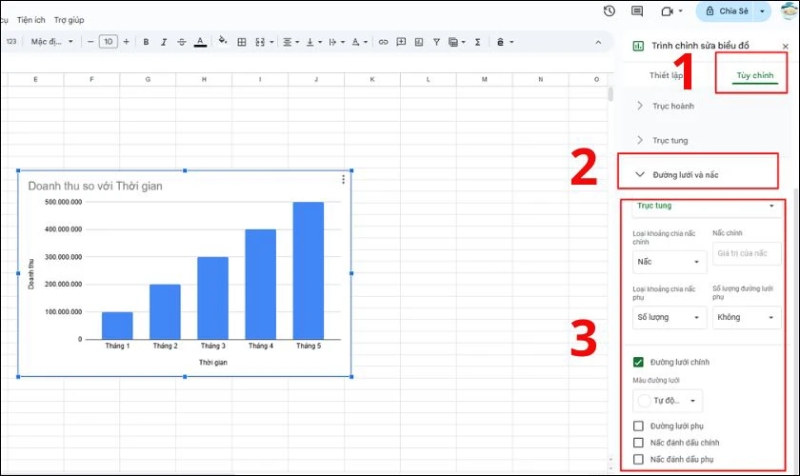800x476 pixels.
Task: Apply strikethrough formatting
Action: click(x=181, y=42)
